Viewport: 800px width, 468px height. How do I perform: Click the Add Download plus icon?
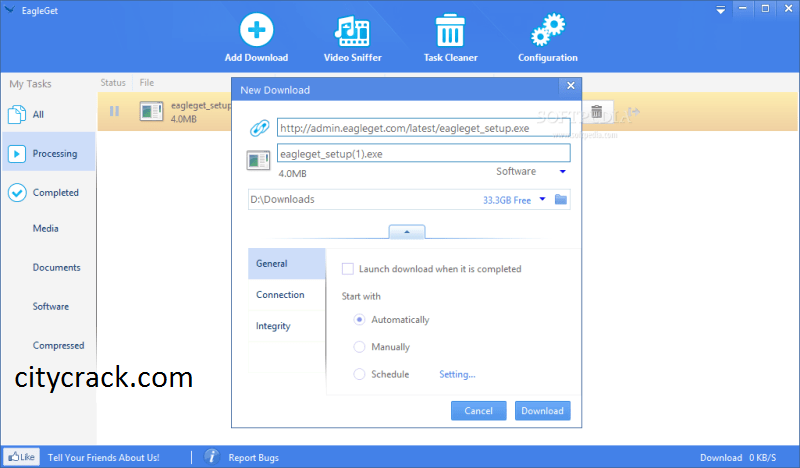[x=256, y=30]
